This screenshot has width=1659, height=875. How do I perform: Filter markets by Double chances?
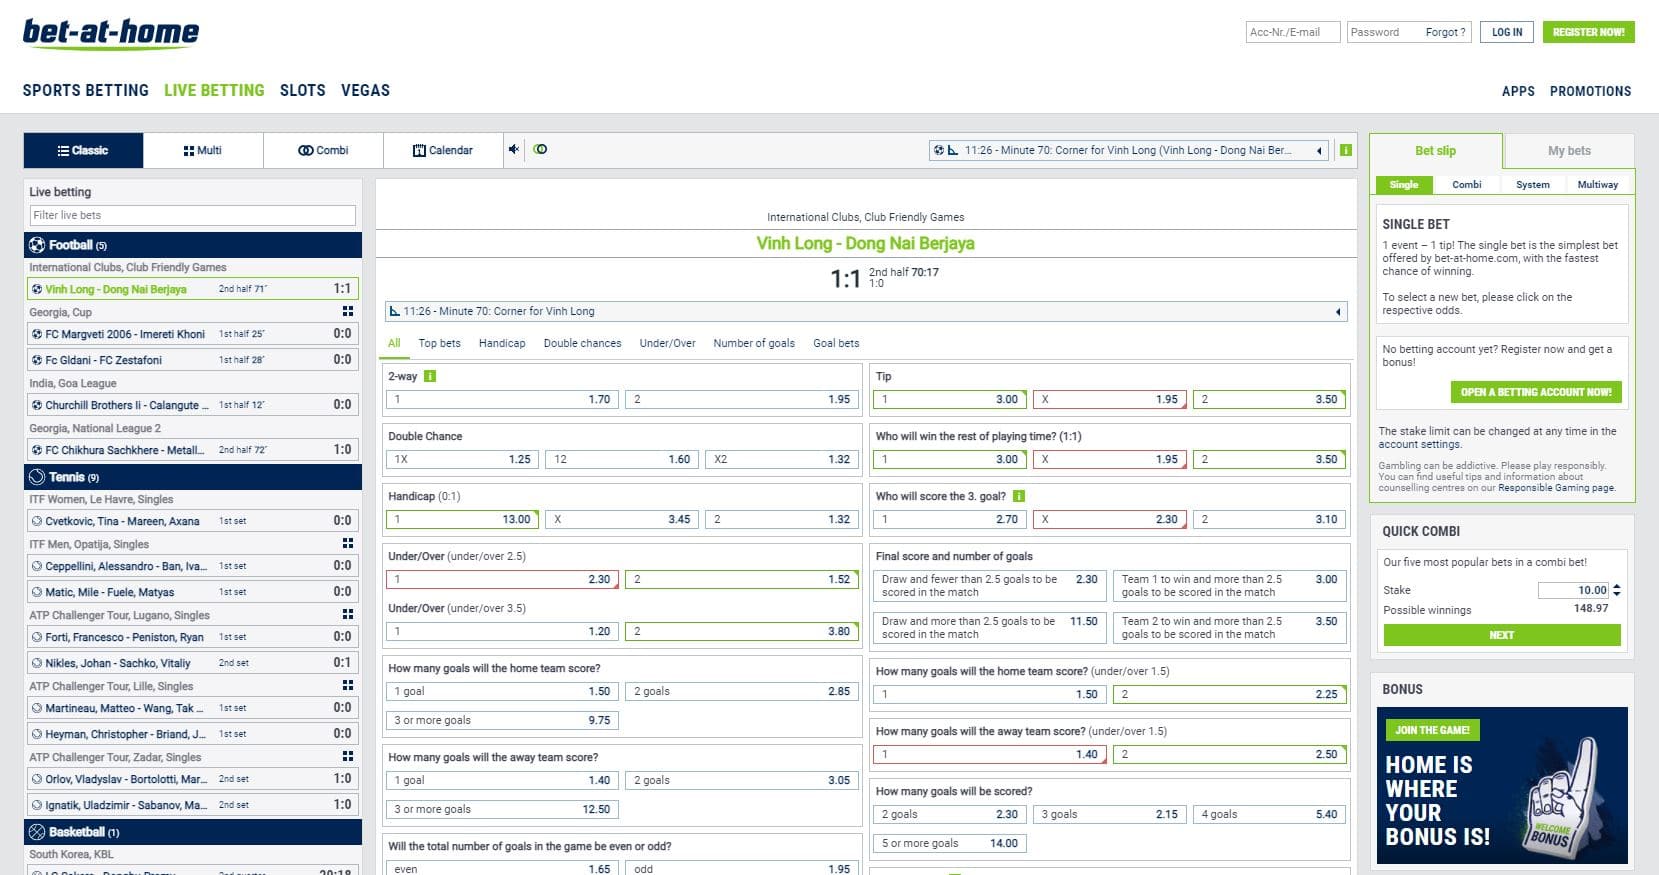pyautogui.click(x=582, y=343)
